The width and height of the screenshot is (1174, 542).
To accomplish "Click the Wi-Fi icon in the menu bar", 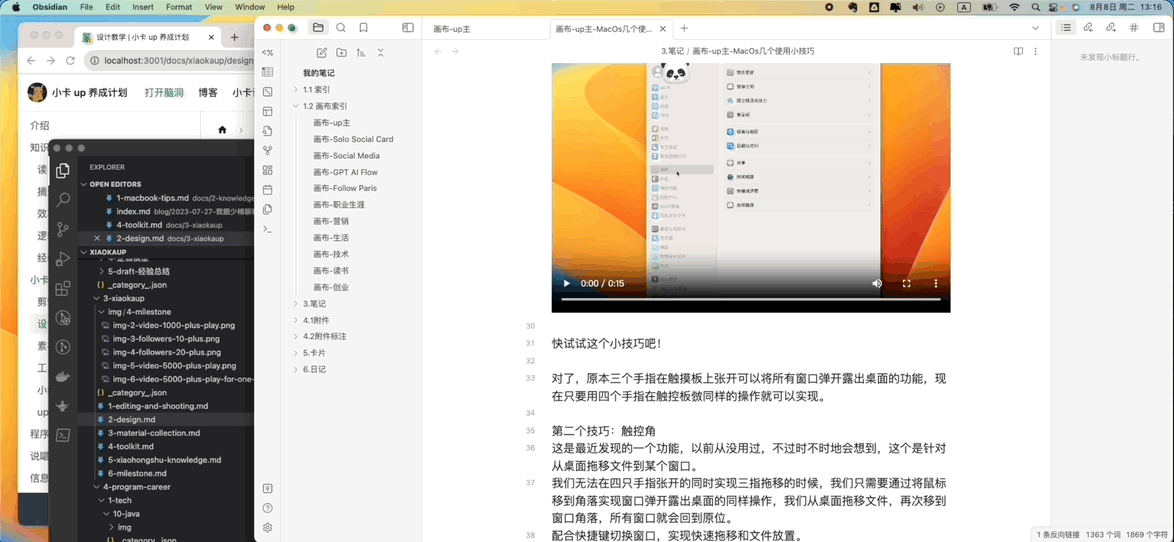I will tap(1015, 7).
